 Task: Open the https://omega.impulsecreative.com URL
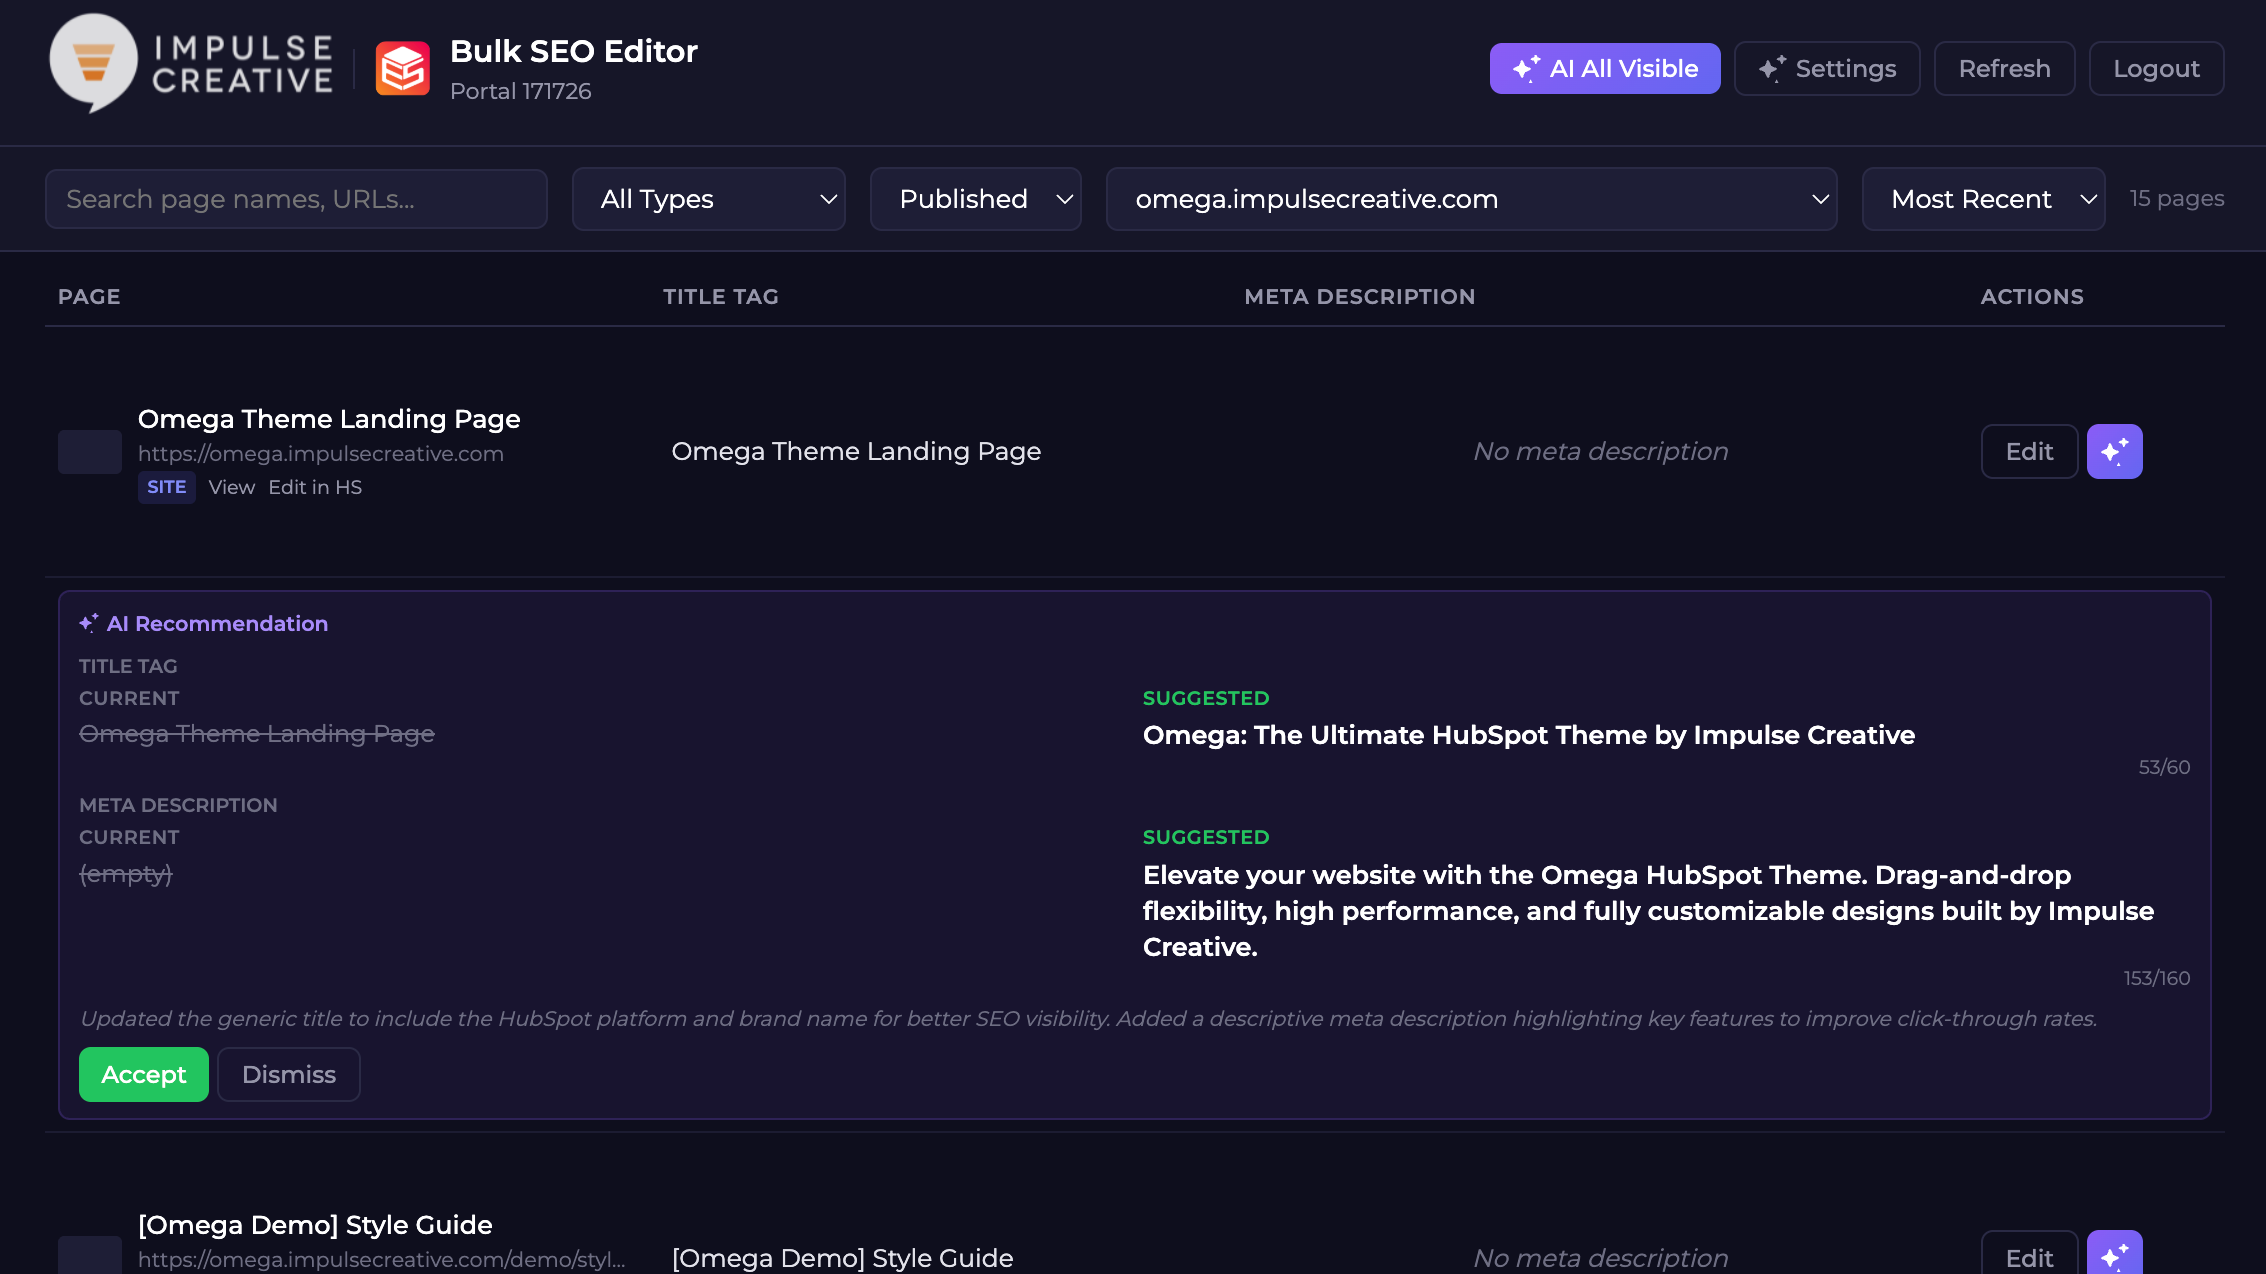pyautogui.click(x=321, y=454)
